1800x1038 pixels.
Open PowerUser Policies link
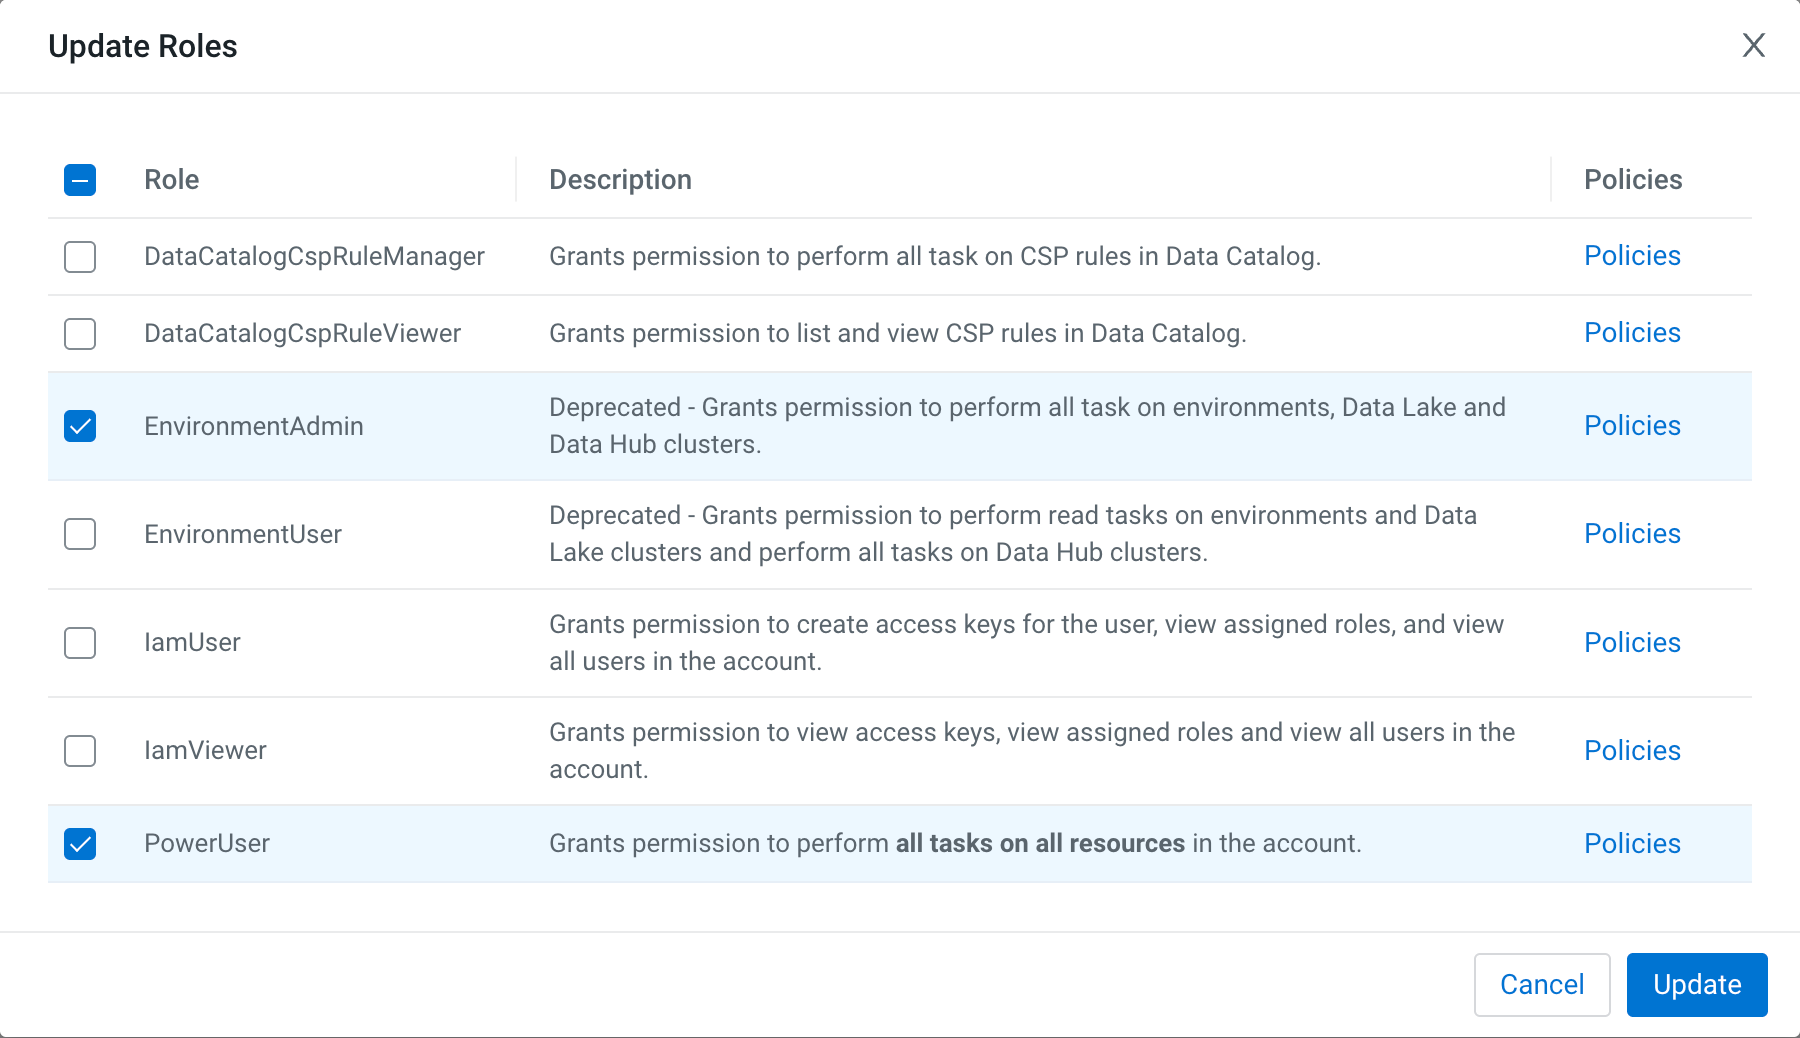(x=1632, y=844)
